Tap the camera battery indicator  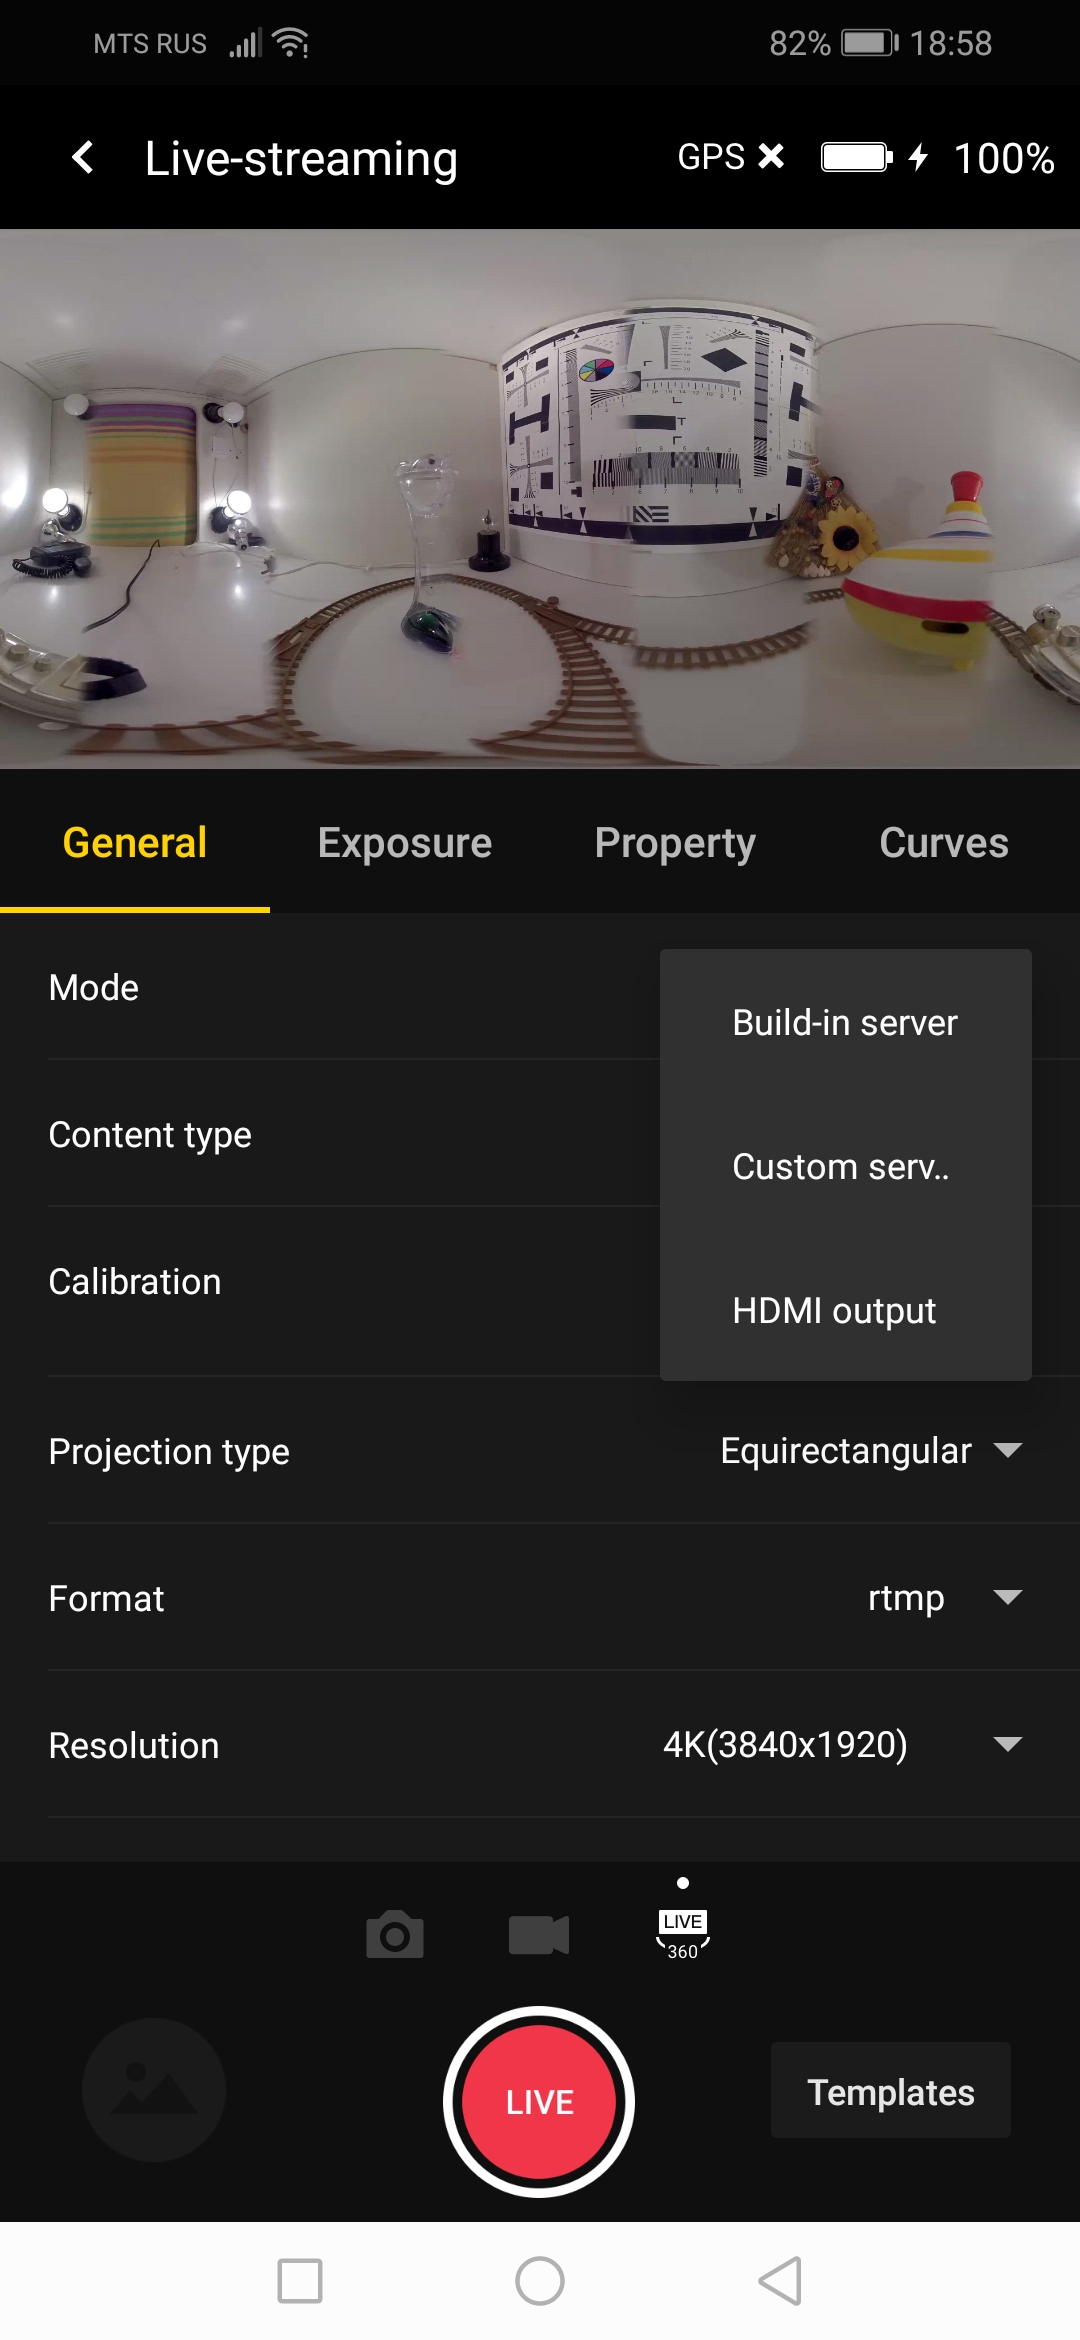tap(857, 158)
